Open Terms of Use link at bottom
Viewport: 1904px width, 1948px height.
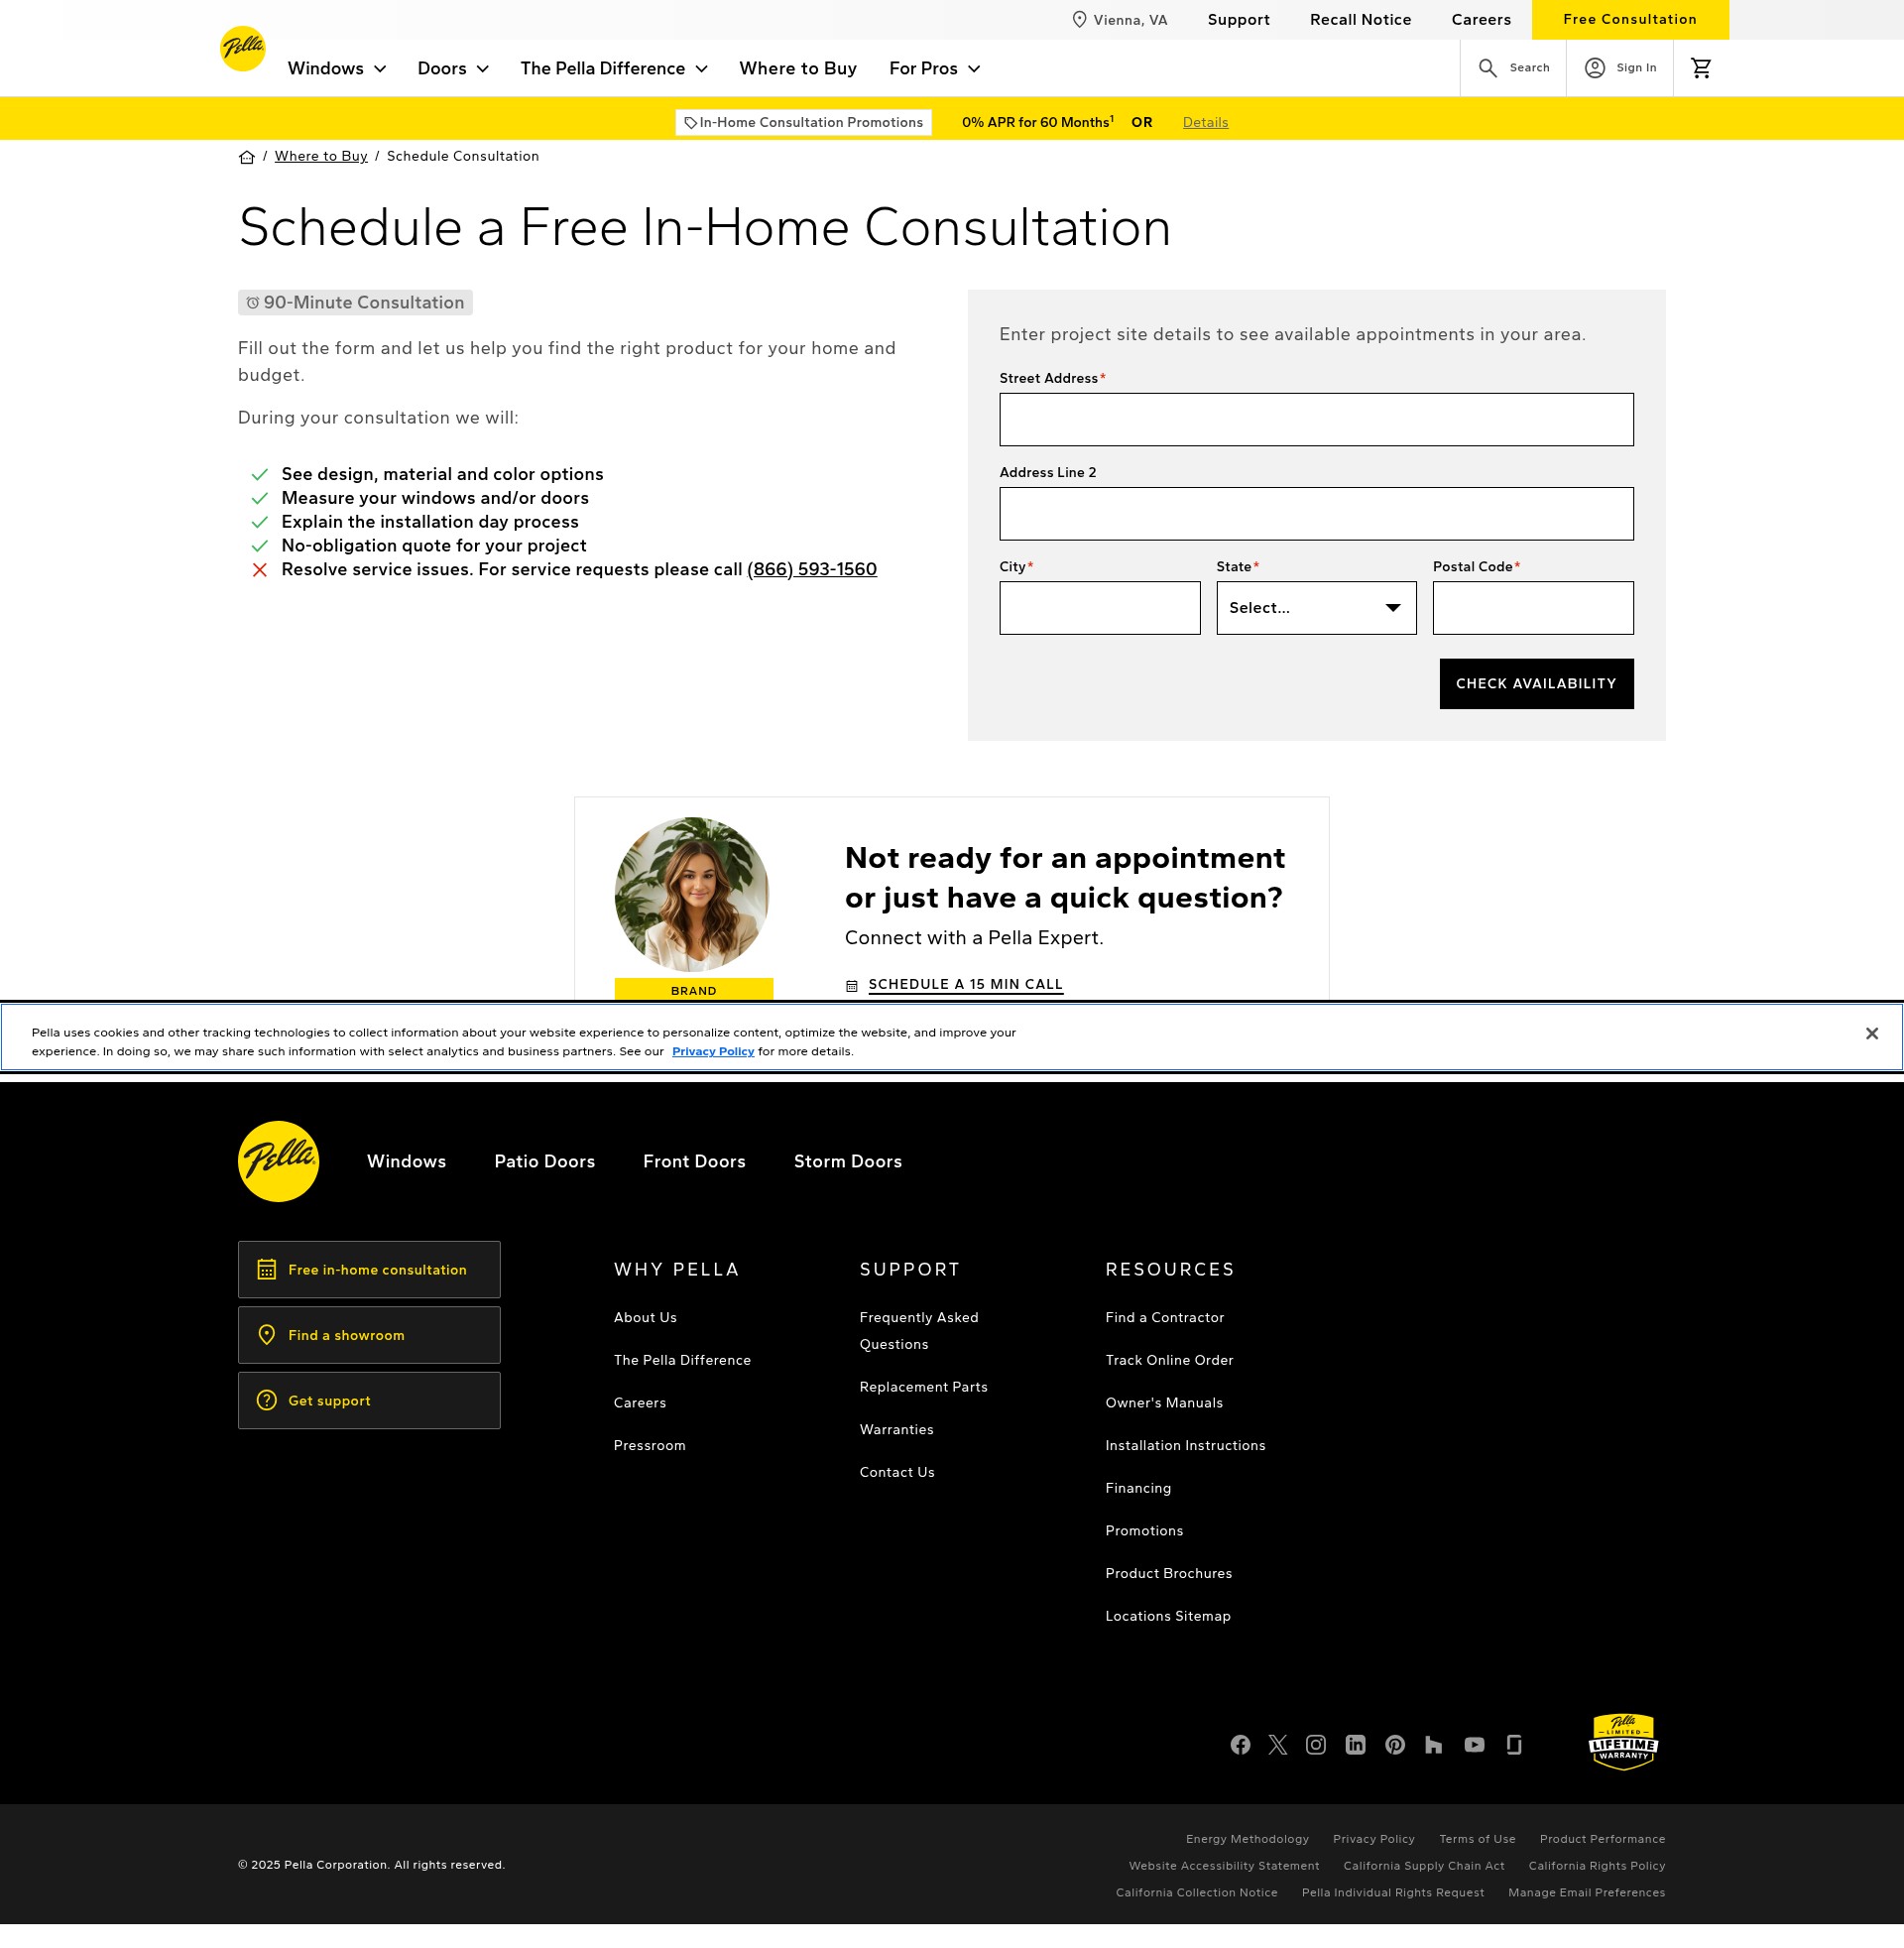tap(1477, 1840)
